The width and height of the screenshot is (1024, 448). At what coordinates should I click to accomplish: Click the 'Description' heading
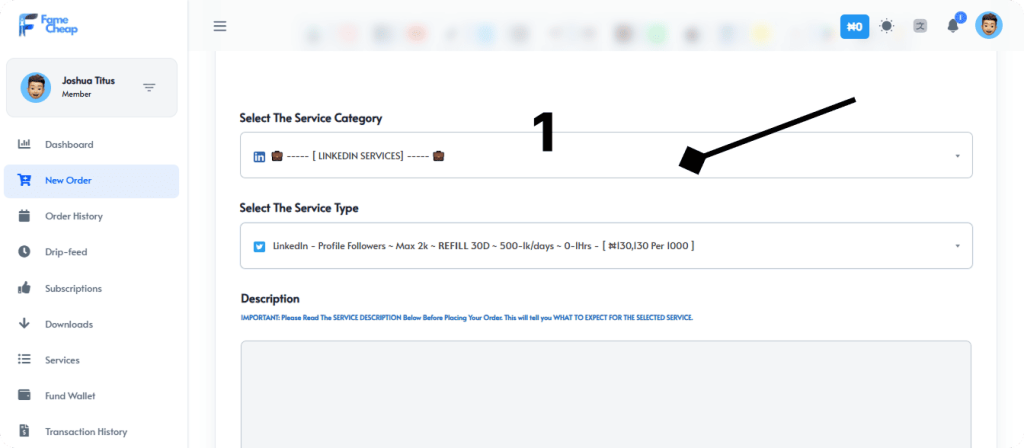pos(270,298)
